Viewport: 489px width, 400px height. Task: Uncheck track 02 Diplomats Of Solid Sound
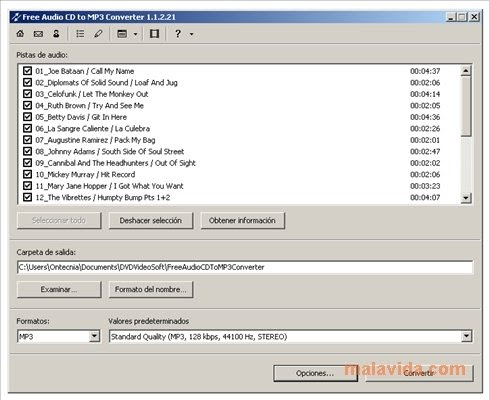27,82
